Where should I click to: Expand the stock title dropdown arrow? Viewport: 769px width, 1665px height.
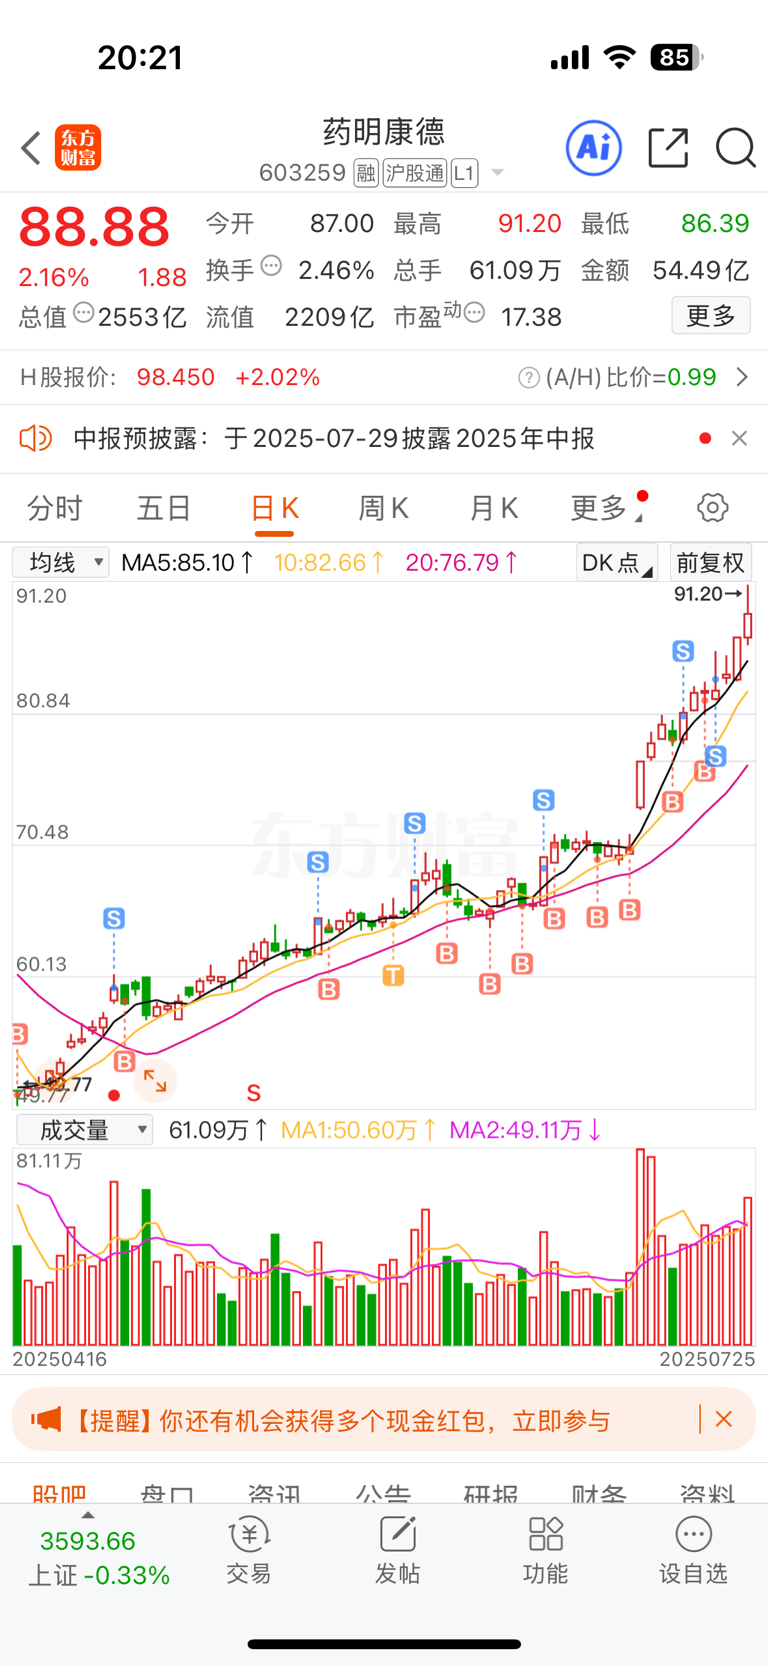497,174
